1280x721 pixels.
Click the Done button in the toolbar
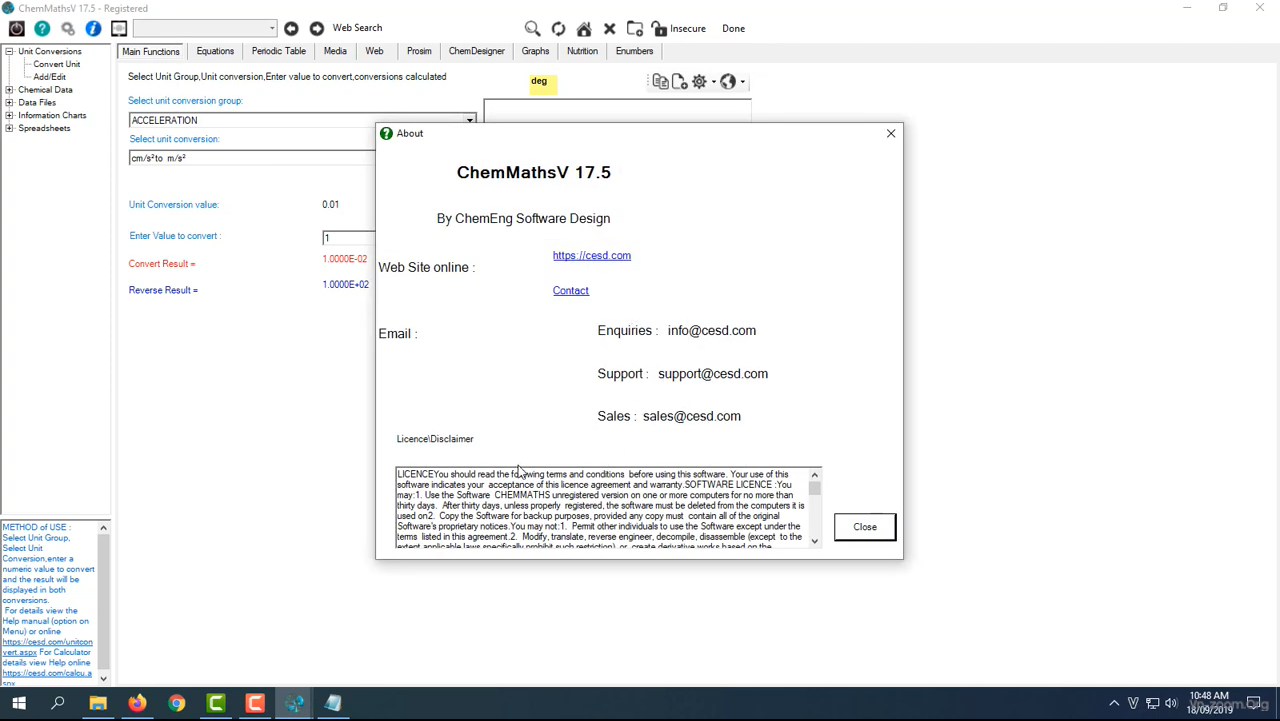point(733,29)
